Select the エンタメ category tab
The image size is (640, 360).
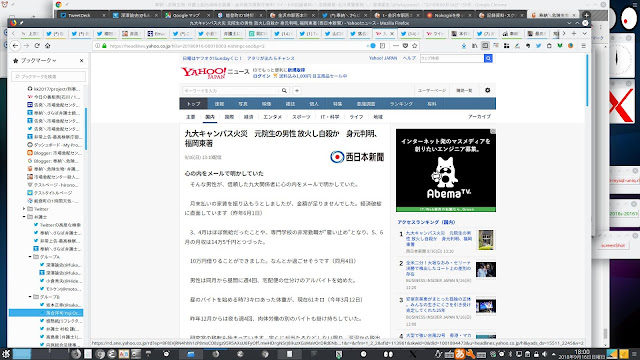(273, 117)
